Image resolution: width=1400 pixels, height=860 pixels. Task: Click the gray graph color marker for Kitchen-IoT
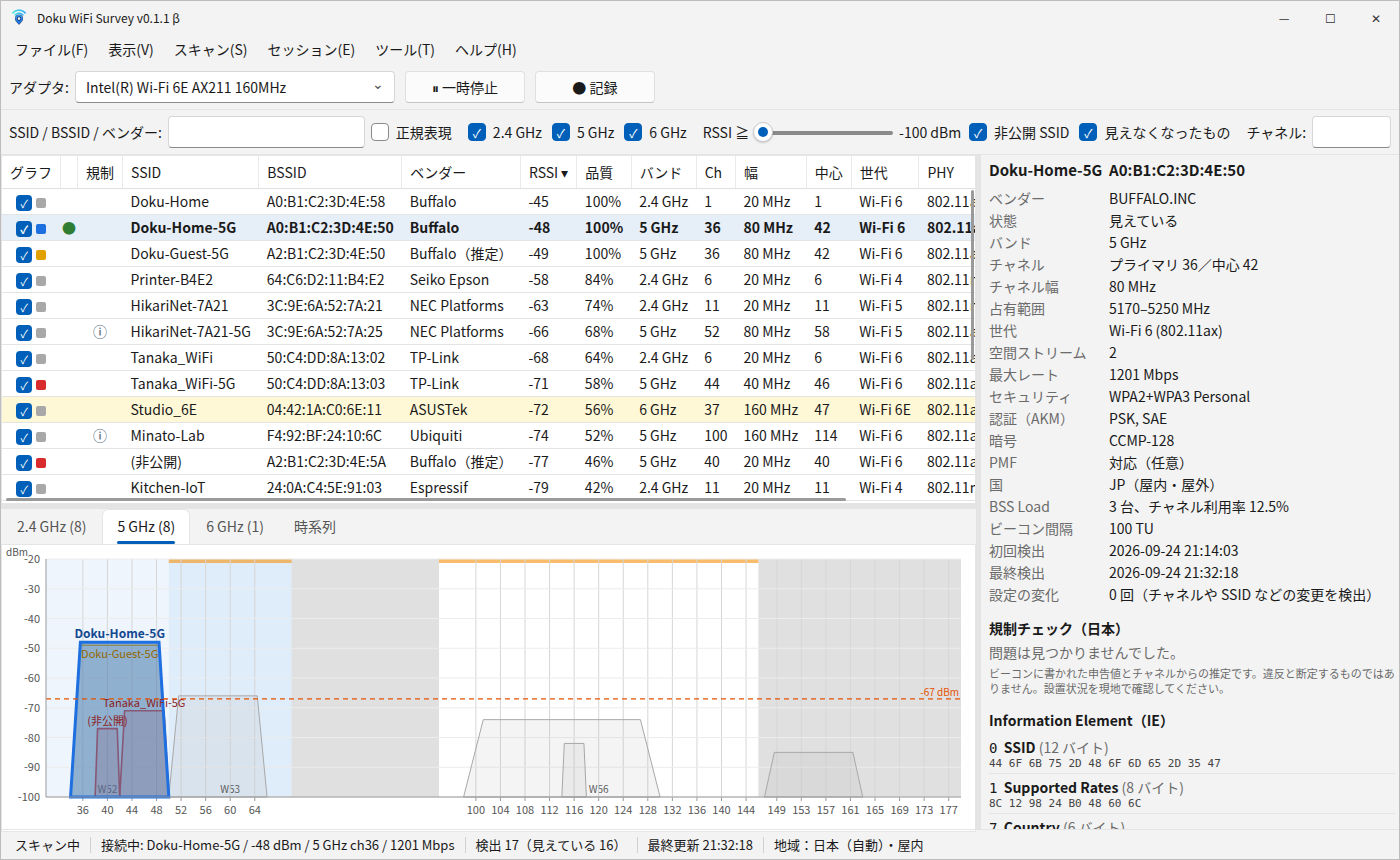(x=41, y=489)
